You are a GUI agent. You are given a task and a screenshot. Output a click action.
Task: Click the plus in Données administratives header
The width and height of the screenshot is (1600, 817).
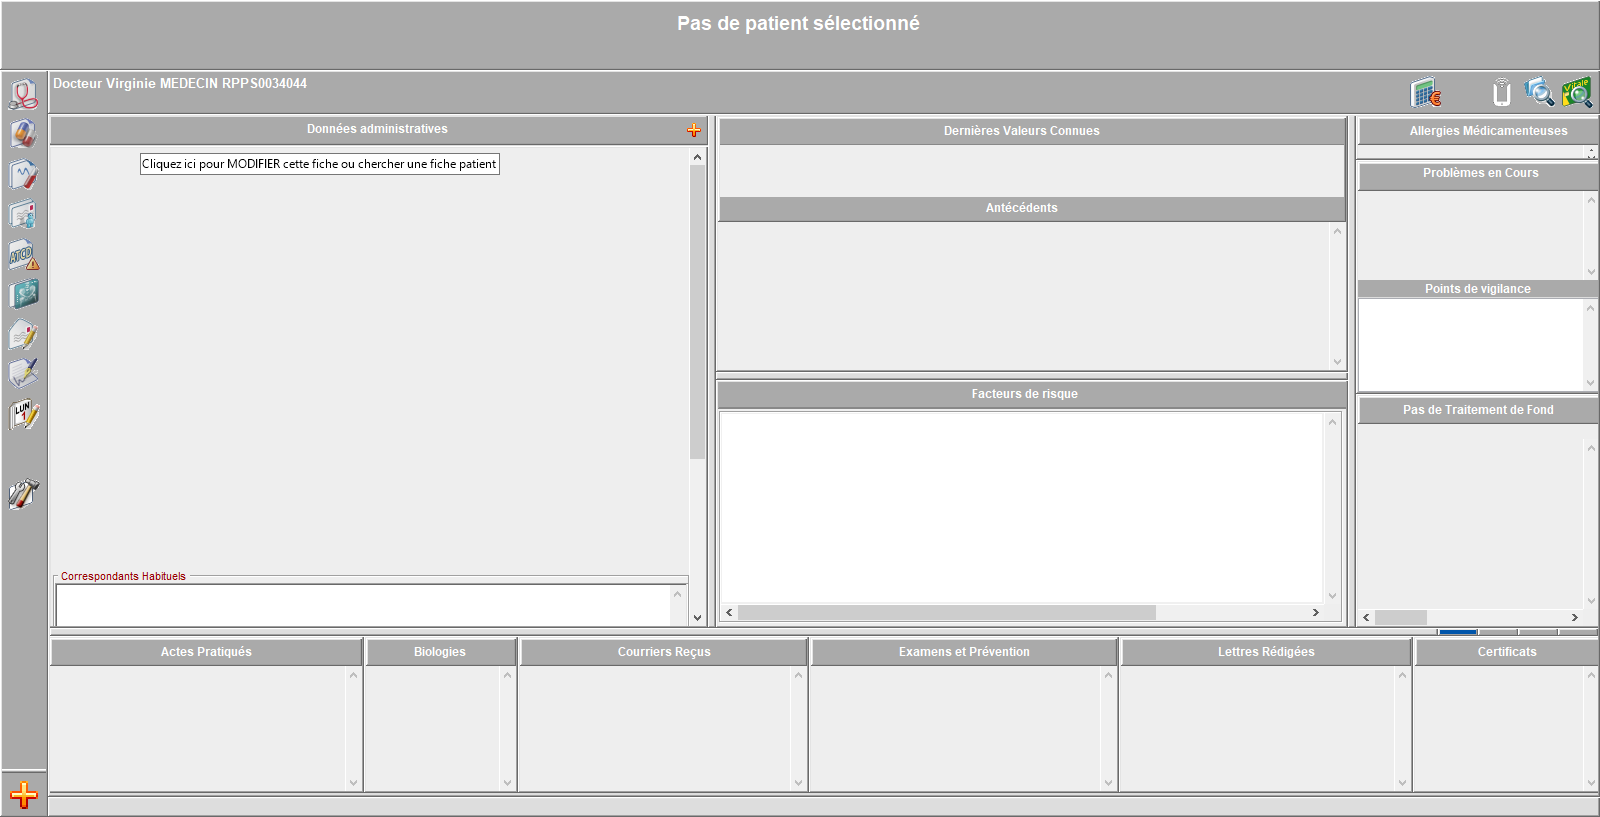(x=694, y=130)
